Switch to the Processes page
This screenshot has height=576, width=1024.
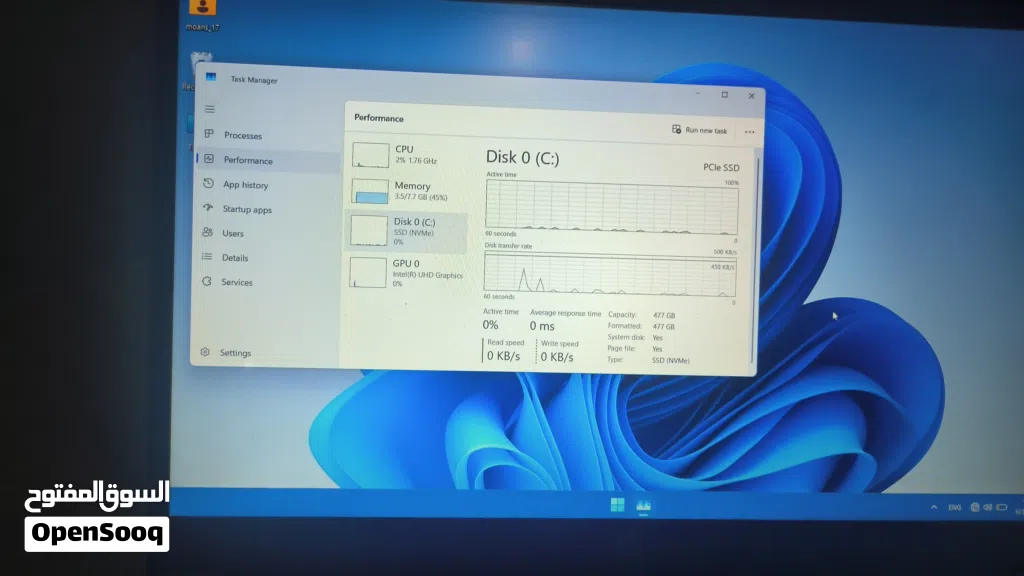[x=243, y=136]
